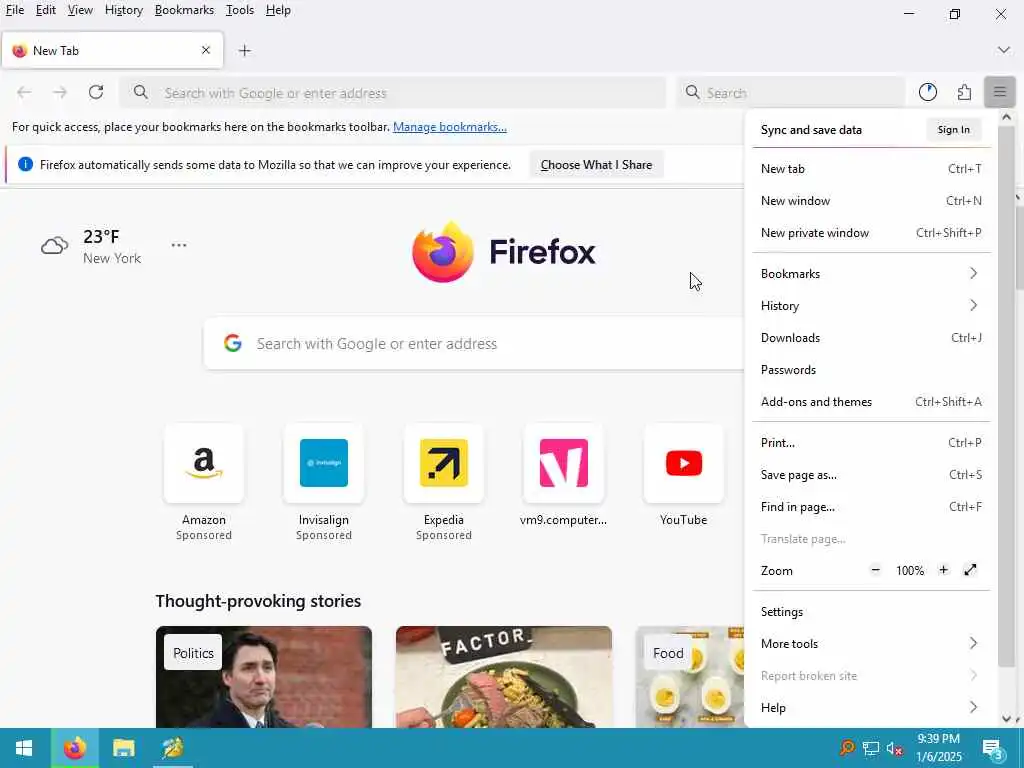The height and width of the screenshot is (768, 1024).
Task: Open the Extensions puzzle icon
Action: point(964,92)
